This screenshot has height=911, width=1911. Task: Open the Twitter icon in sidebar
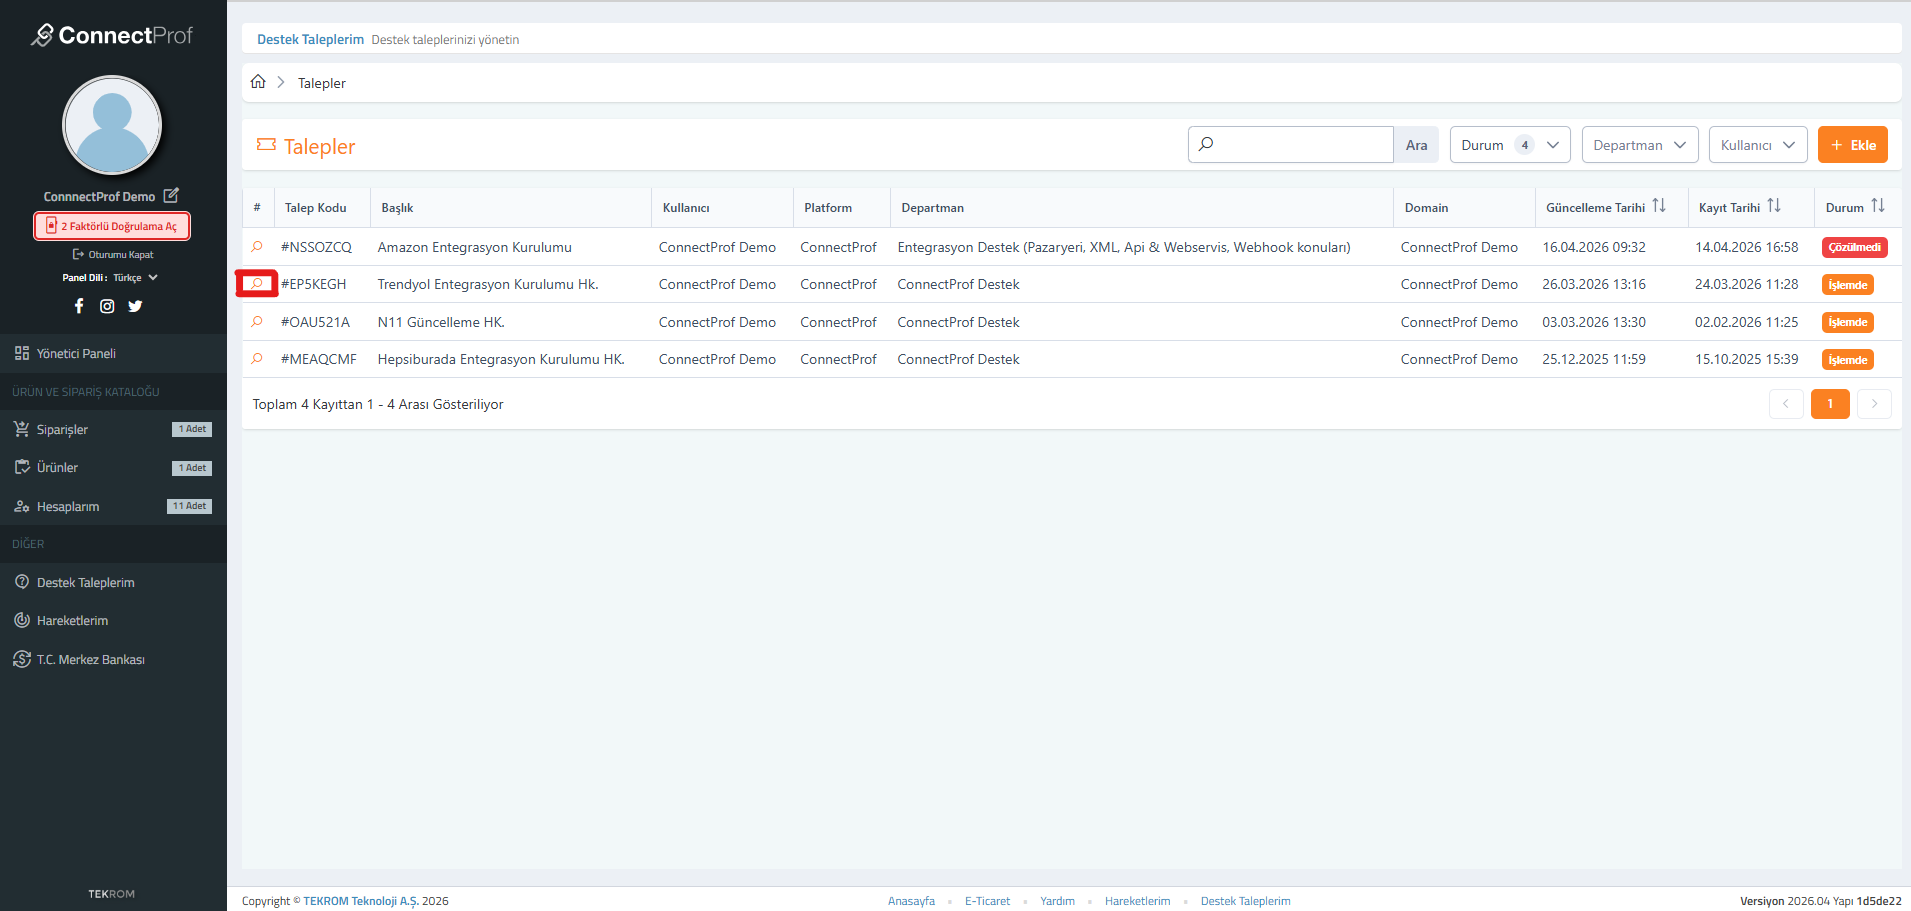pyautogui.click(x=135, y=306)
